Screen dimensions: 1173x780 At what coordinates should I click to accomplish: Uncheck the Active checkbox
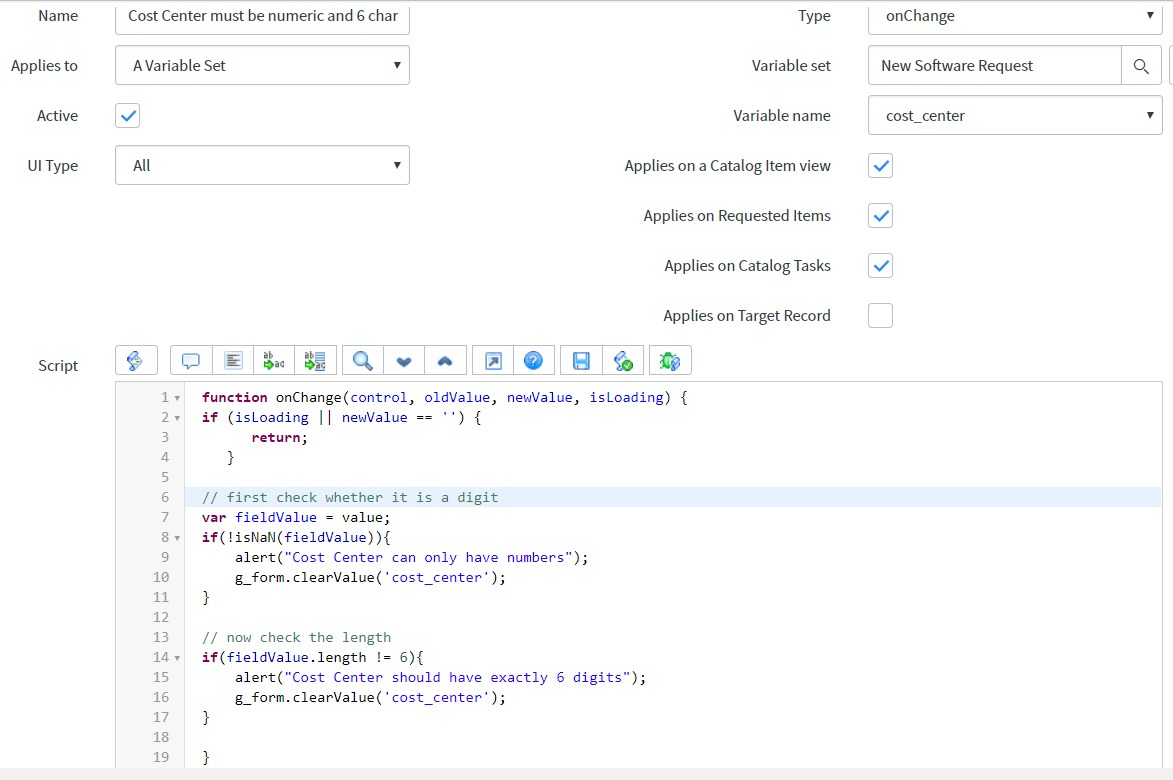click(128, 116)
